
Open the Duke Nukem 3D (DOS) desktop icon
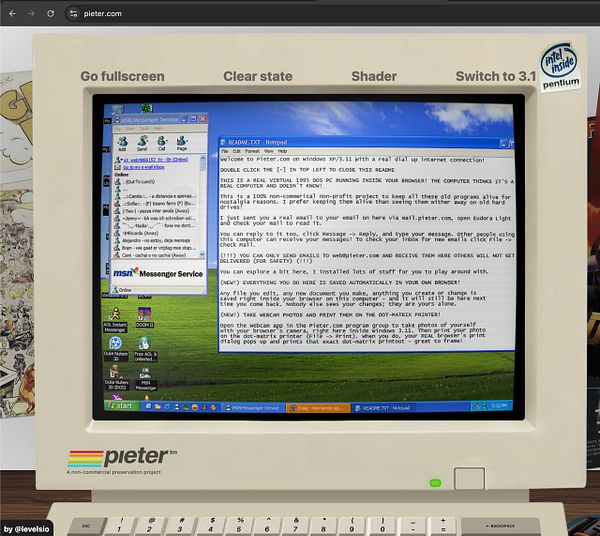(116, 378)
